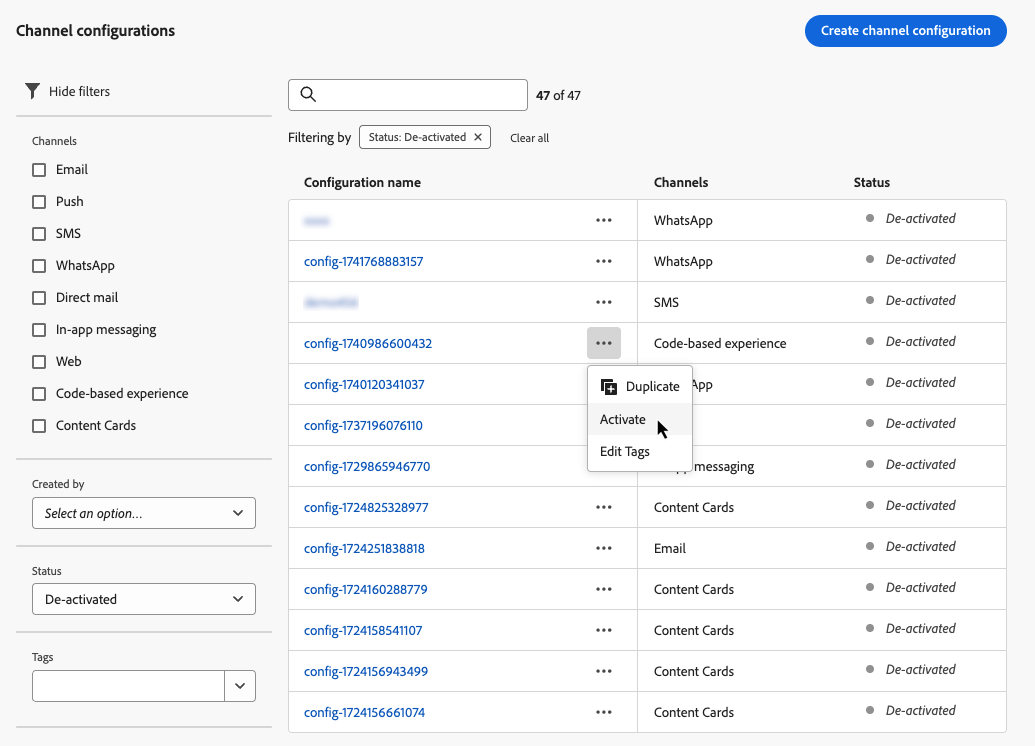Focus the configuration search field
Screen dimensions: 1035x746
pyautogui.click(x=420, y=95)
